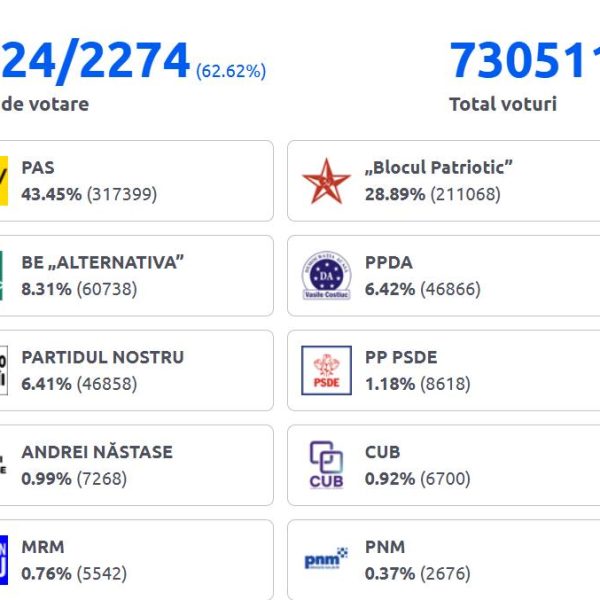Click the CUB purple squares logo

coord(327,465)
